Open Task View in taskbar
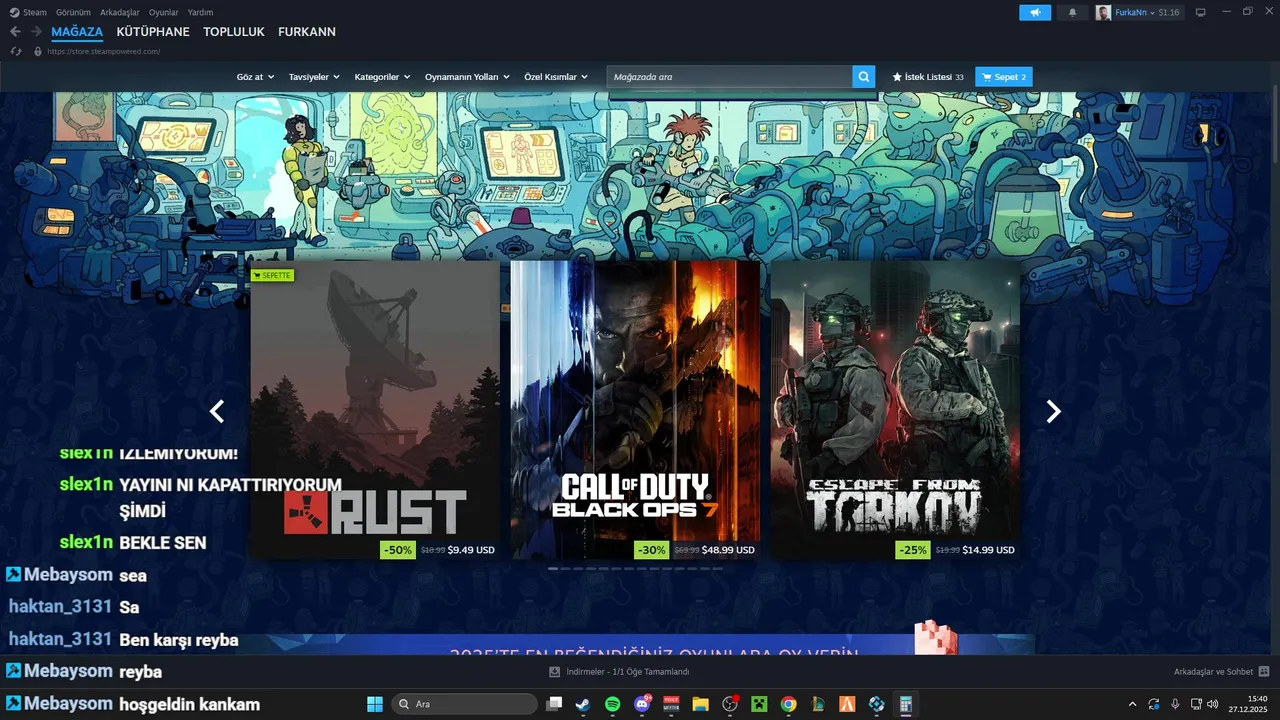The height and width of the screenshot is (720, 1280). [x=554, y=704]
